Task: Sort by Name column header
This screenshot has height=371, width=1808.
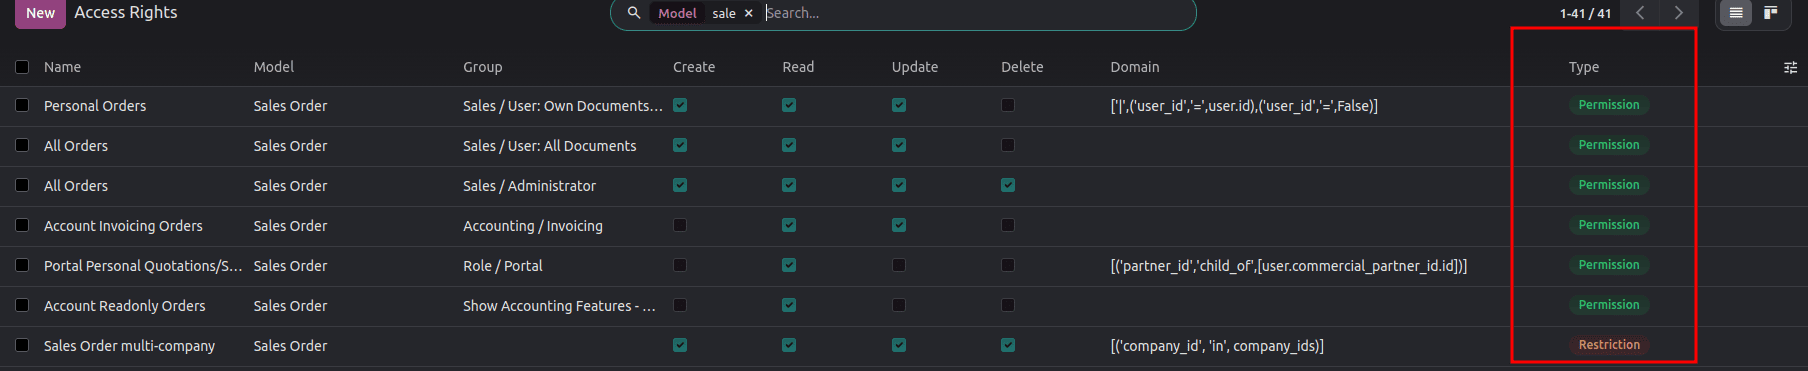Action: pyautogui.click(x=62, y=67)
